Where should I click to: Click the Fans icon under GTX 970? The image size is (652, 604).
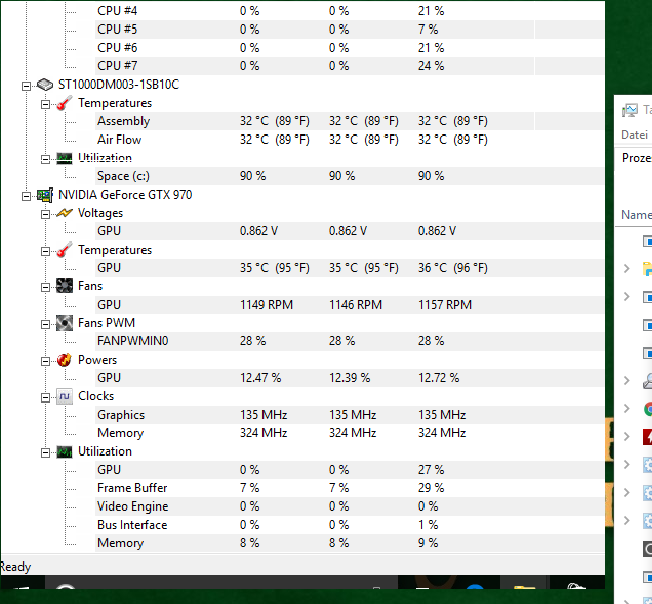point(64,286)
